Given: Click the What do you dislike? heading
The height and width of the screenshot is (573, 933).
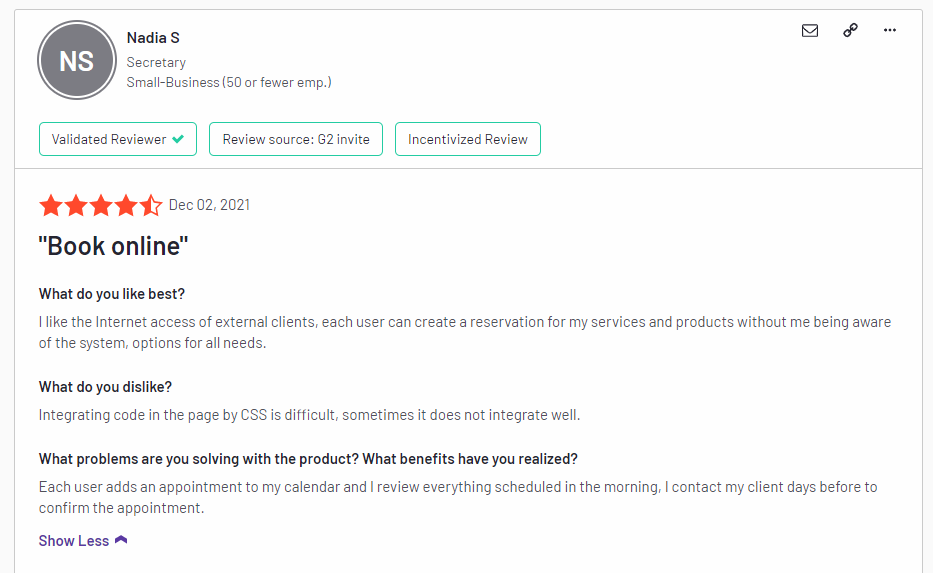Looking at the screenshot, I should coord(105,387).
